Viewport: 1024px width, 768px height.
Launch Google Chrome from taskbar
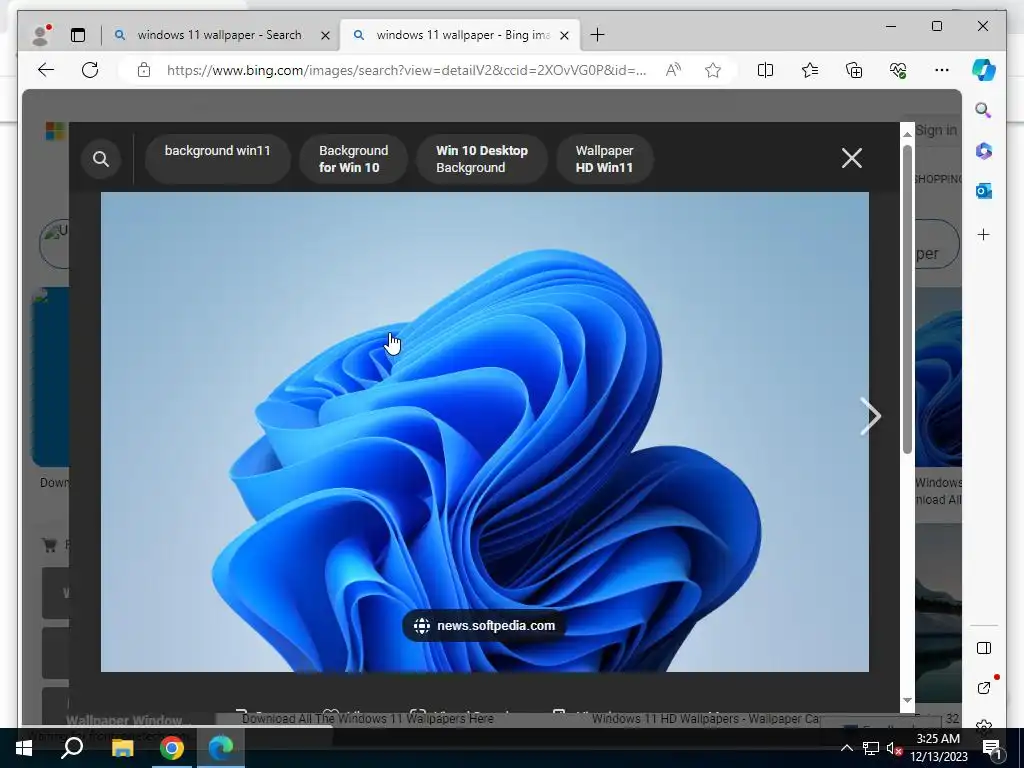pos(172,748)
